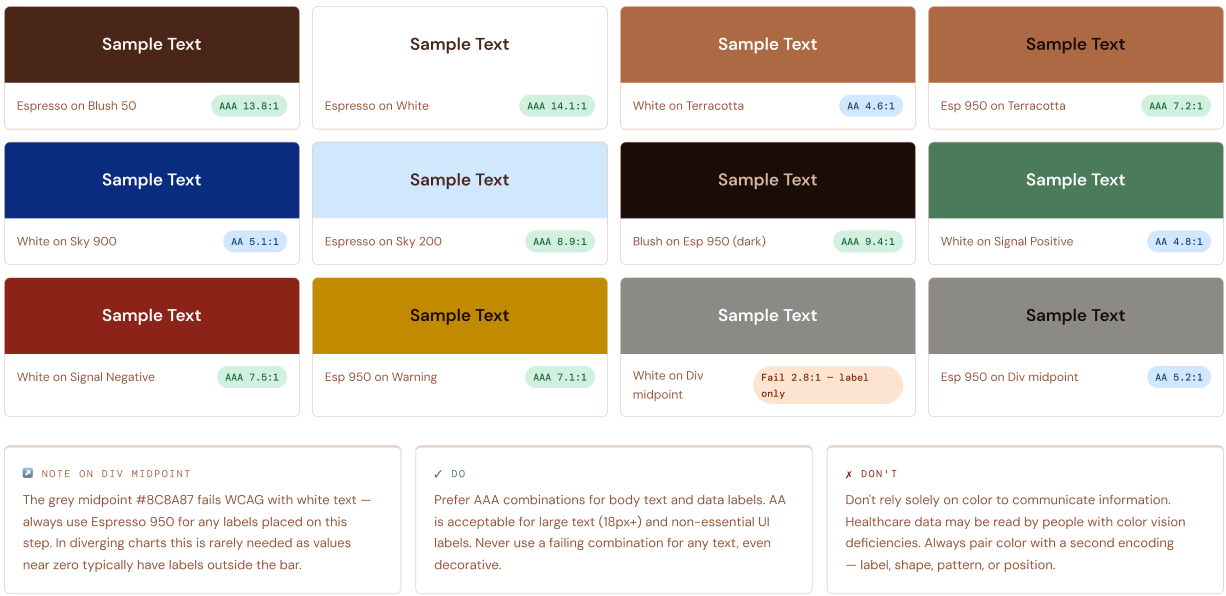The image size is (1226, 596).
Task: Select the Esp 950 on Warning amber swatch
Action: [x=460, y=316]
